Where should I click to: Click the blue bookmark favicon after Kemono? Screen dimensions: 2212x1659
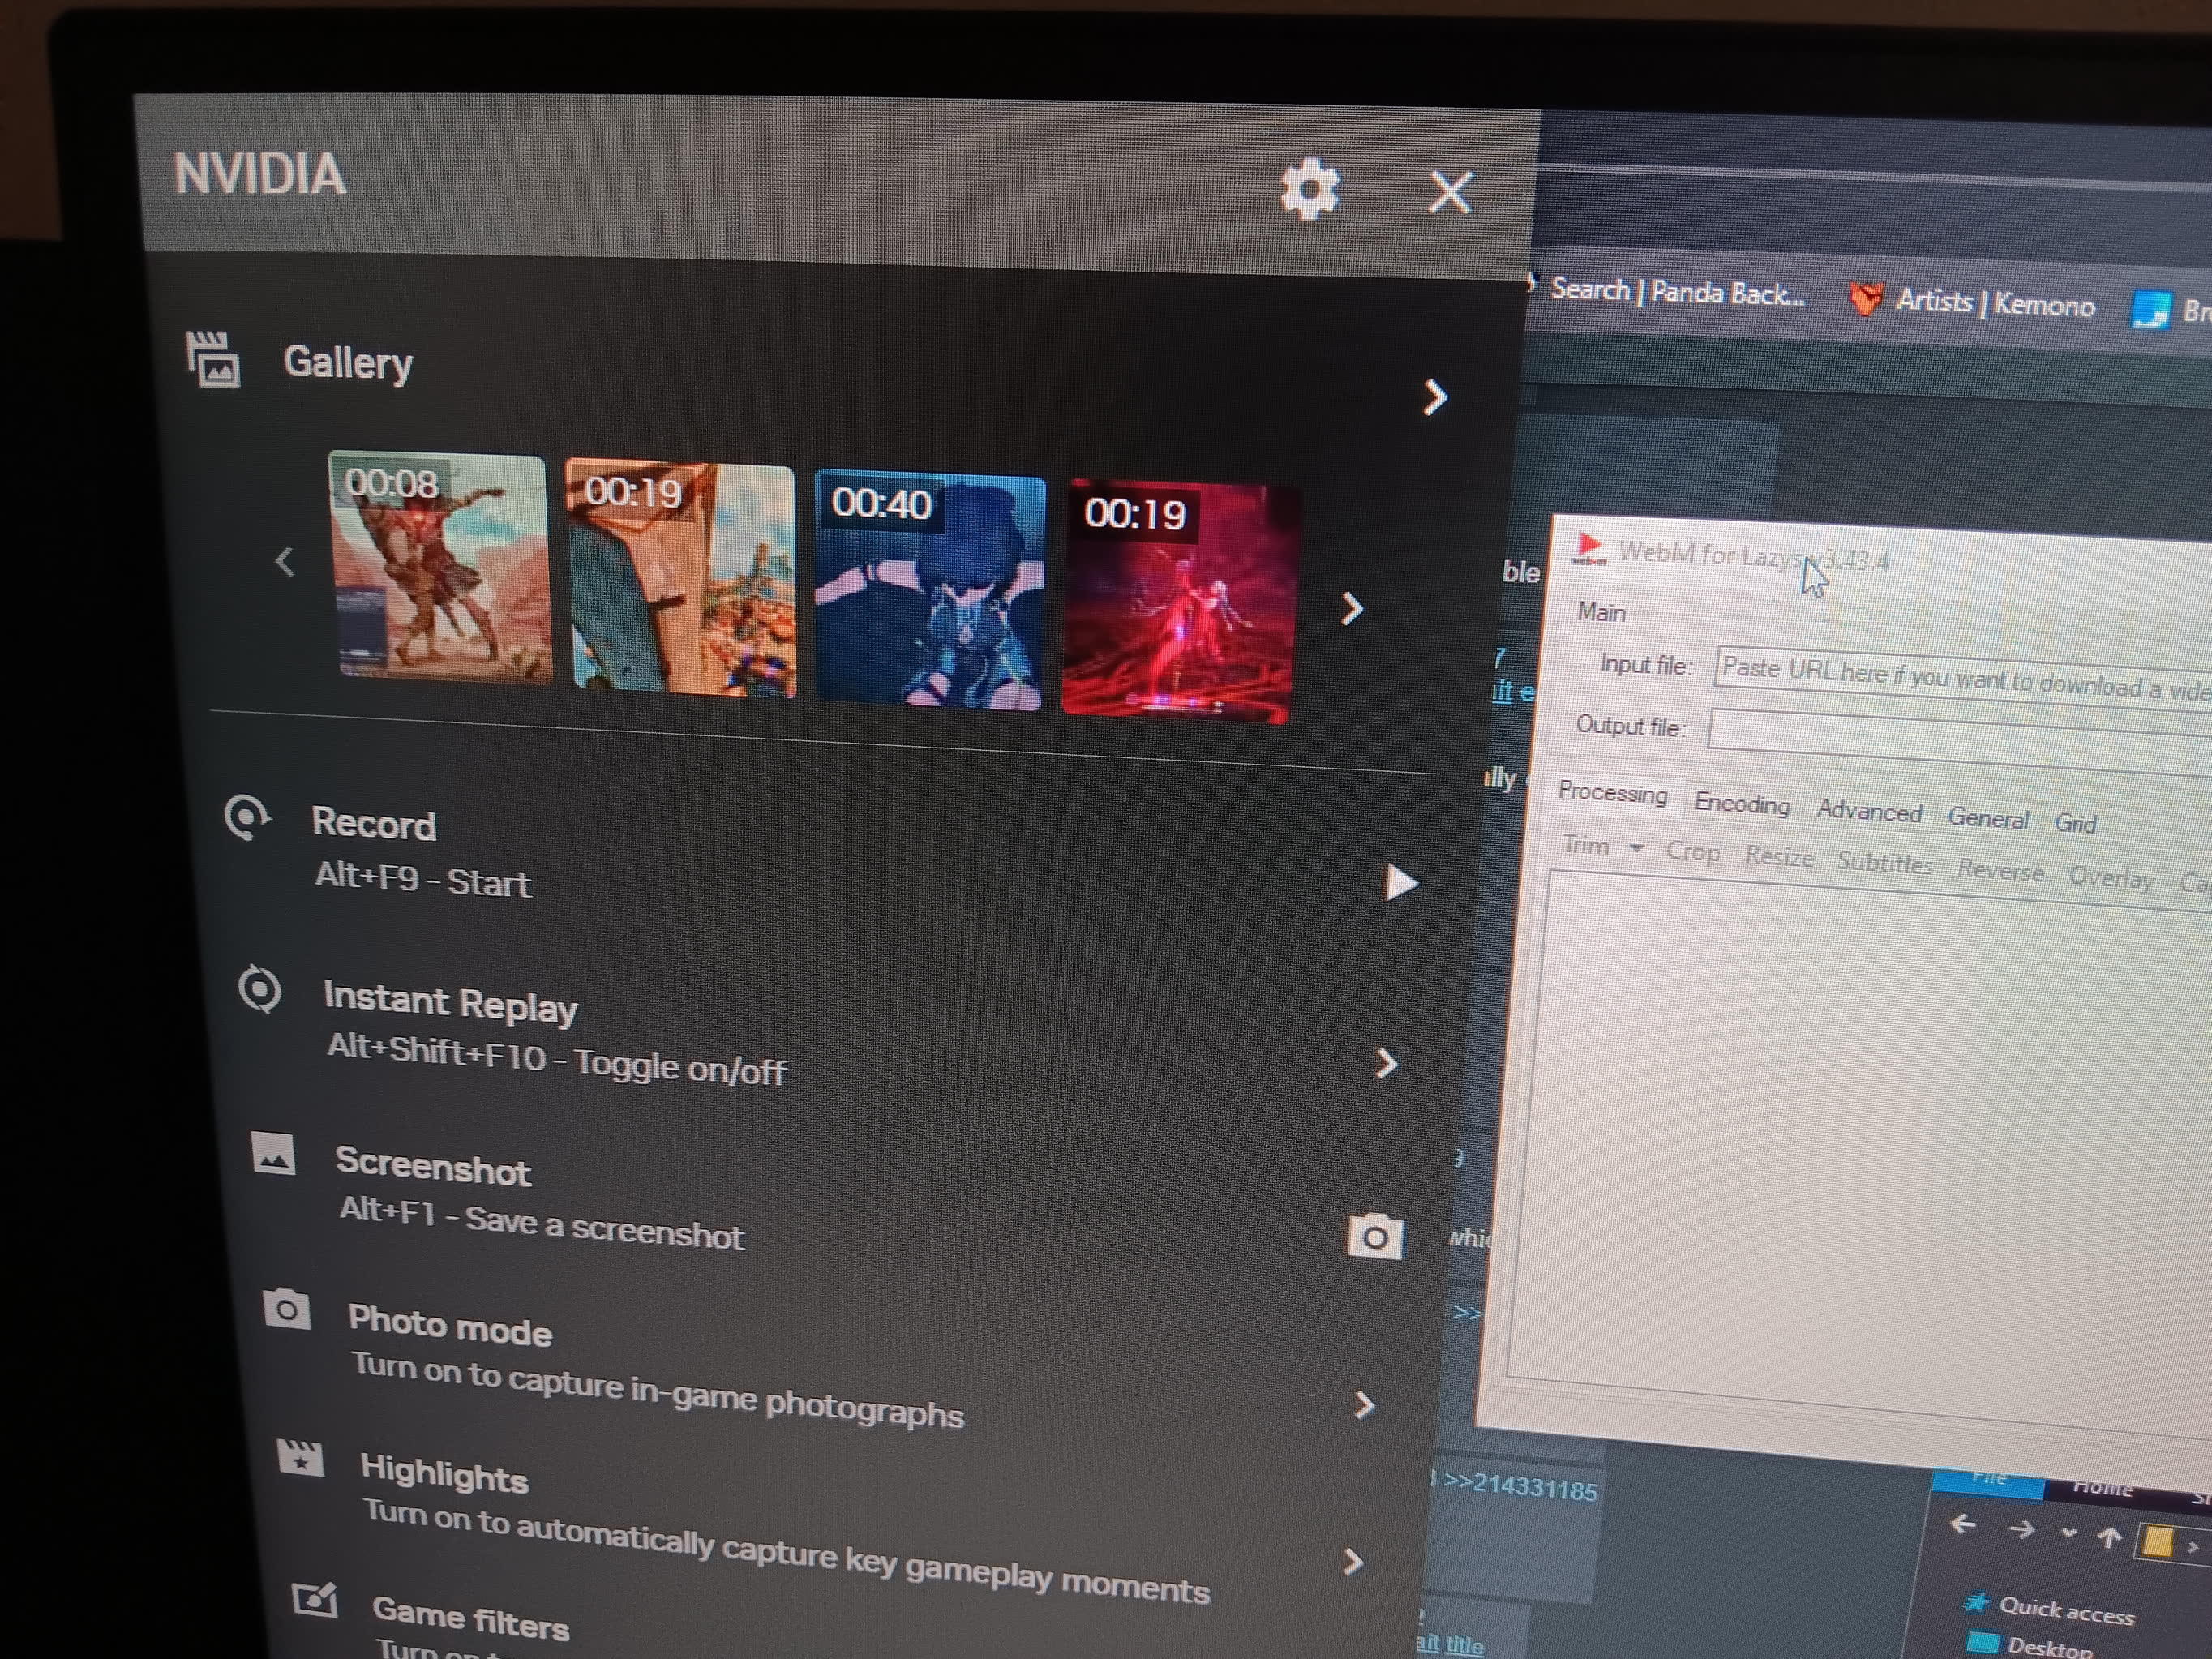2151,309
